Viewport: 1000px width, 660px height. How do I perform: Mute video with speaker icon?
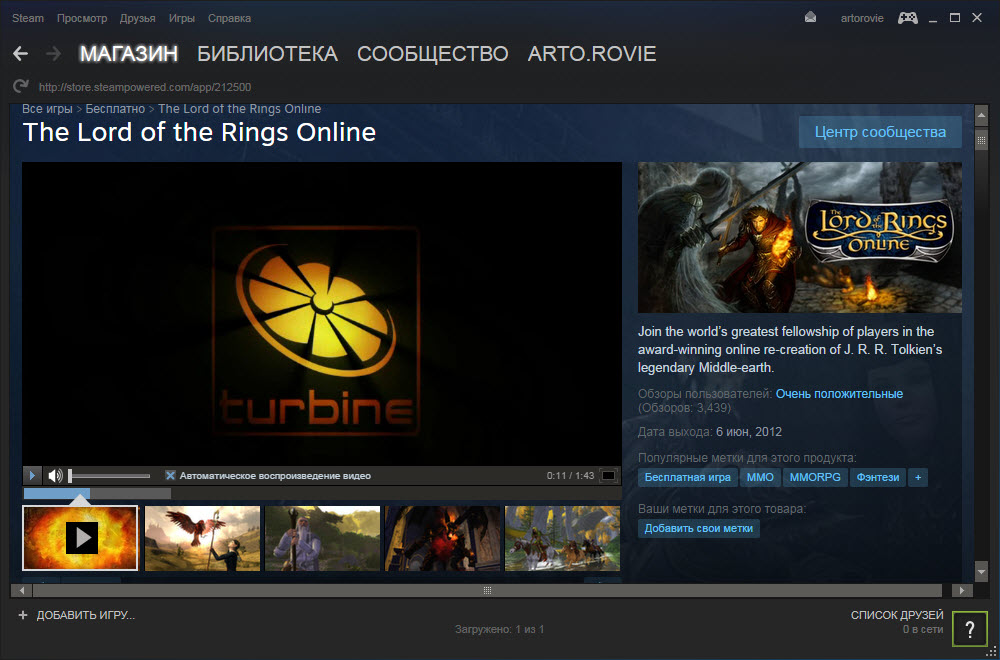[x=56, y=476]
